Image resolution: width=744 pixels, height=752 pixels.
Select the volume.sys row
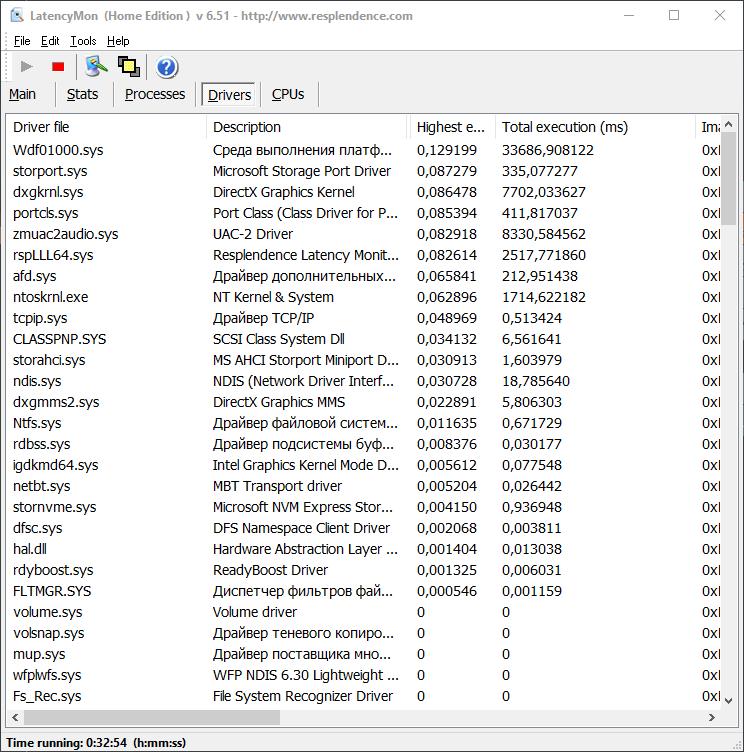point(363,612)
